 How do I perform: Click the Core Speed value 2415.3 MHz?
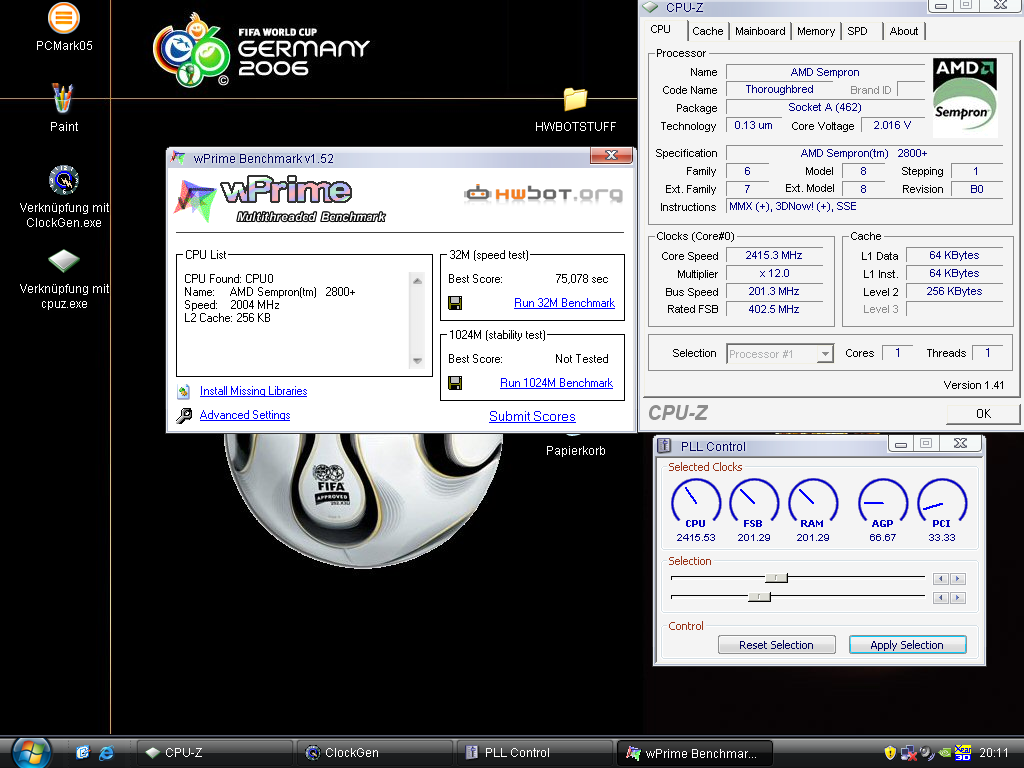click(774, 255)
